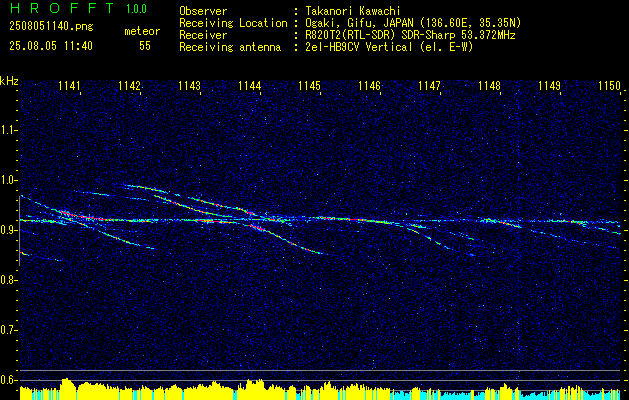The width and height of the screenshot is (629, 400).
Task: Click the 1144 time axis marker
Action: 250,85
